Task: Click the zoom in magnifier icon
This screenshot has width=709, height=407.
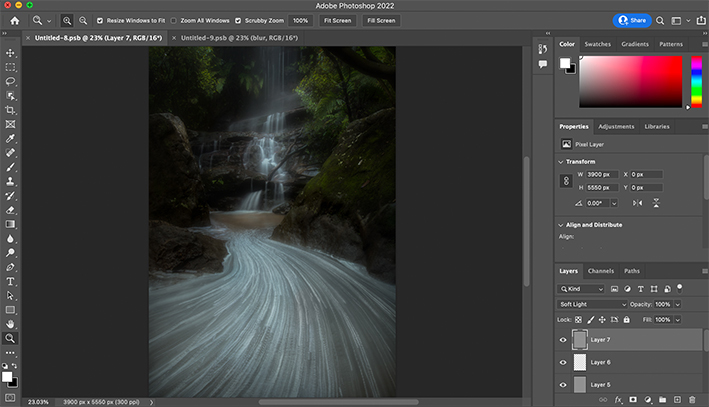Action: 67,20
